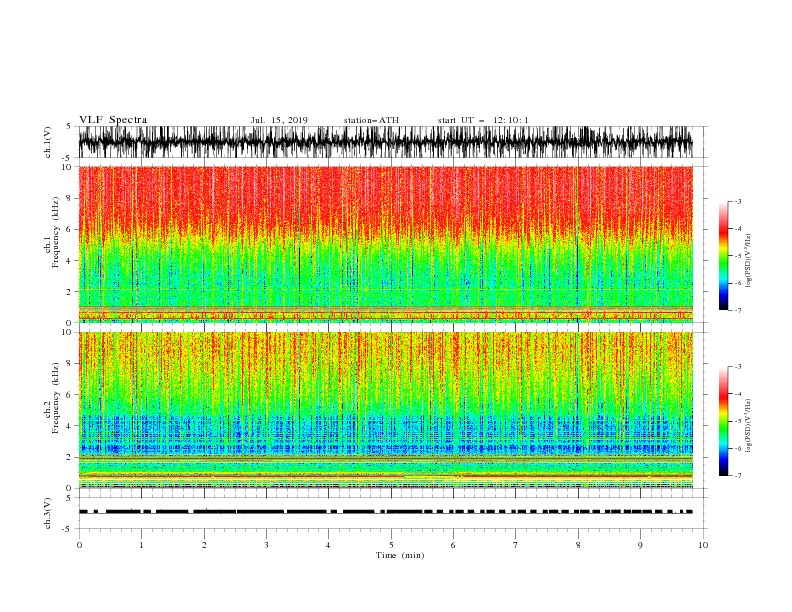Click the time axis tick label "5"
This screenshot has width=792, height=612.
pyautogui.click(x=391, y=545)
